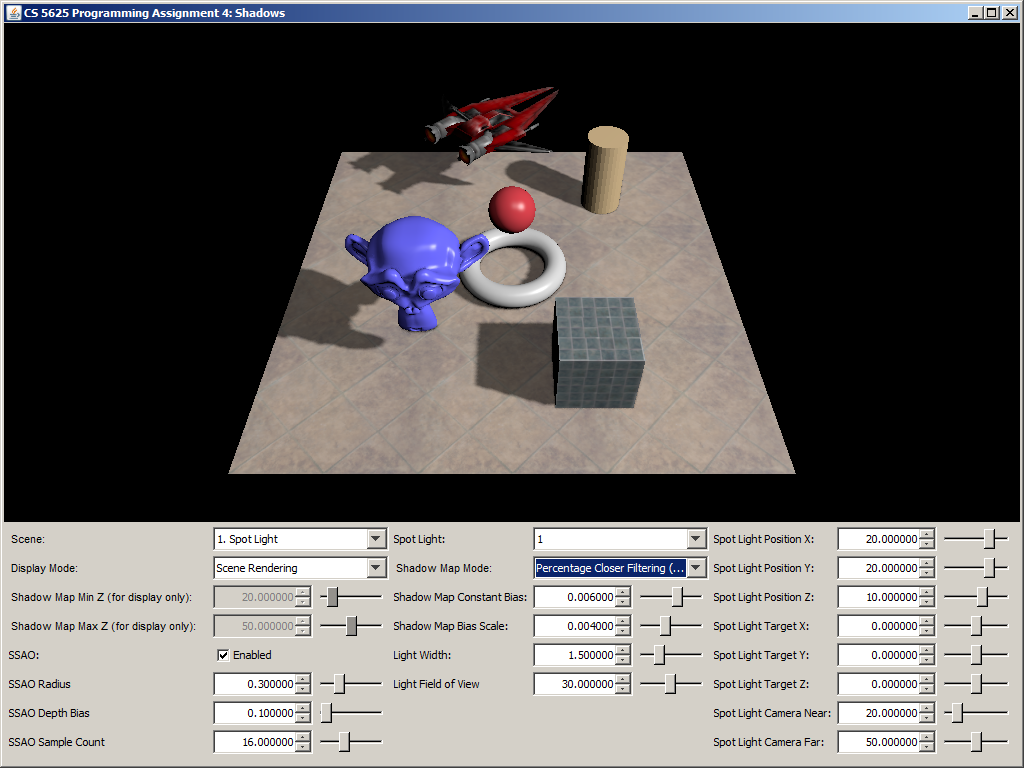The height and width of the screenshot is (768, 1024).
Task: Click the SSAO Depth Bias value field
Action: click(x=255, y=713)
